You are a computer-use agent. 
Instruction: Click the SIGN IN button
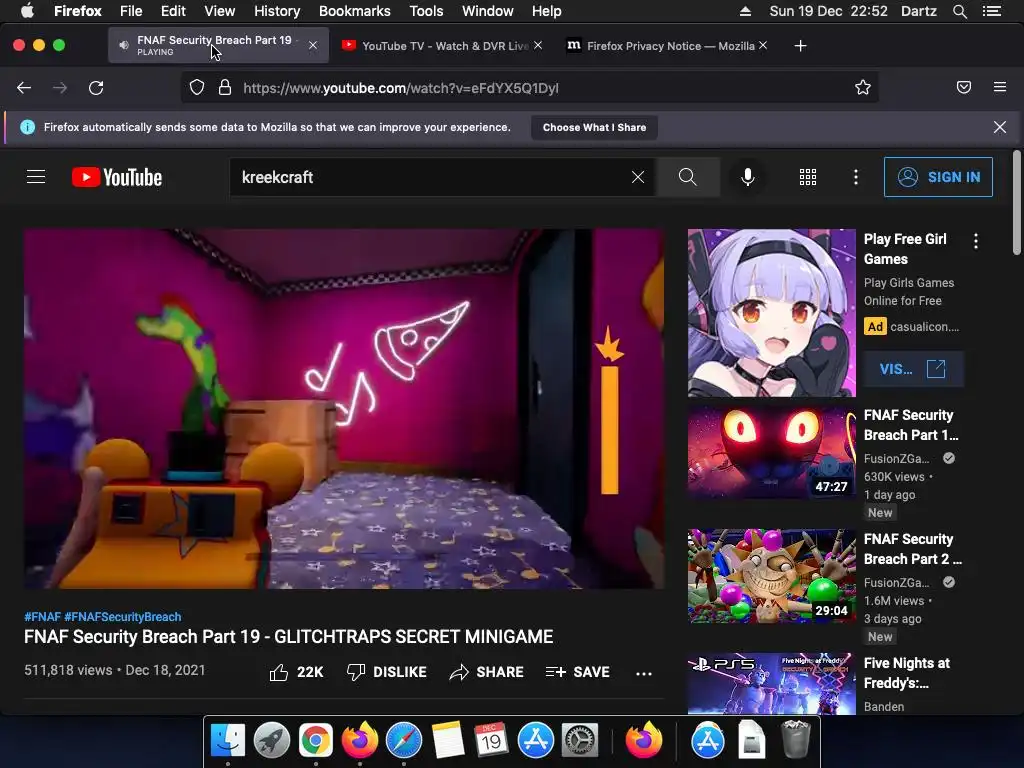point(938,177)
